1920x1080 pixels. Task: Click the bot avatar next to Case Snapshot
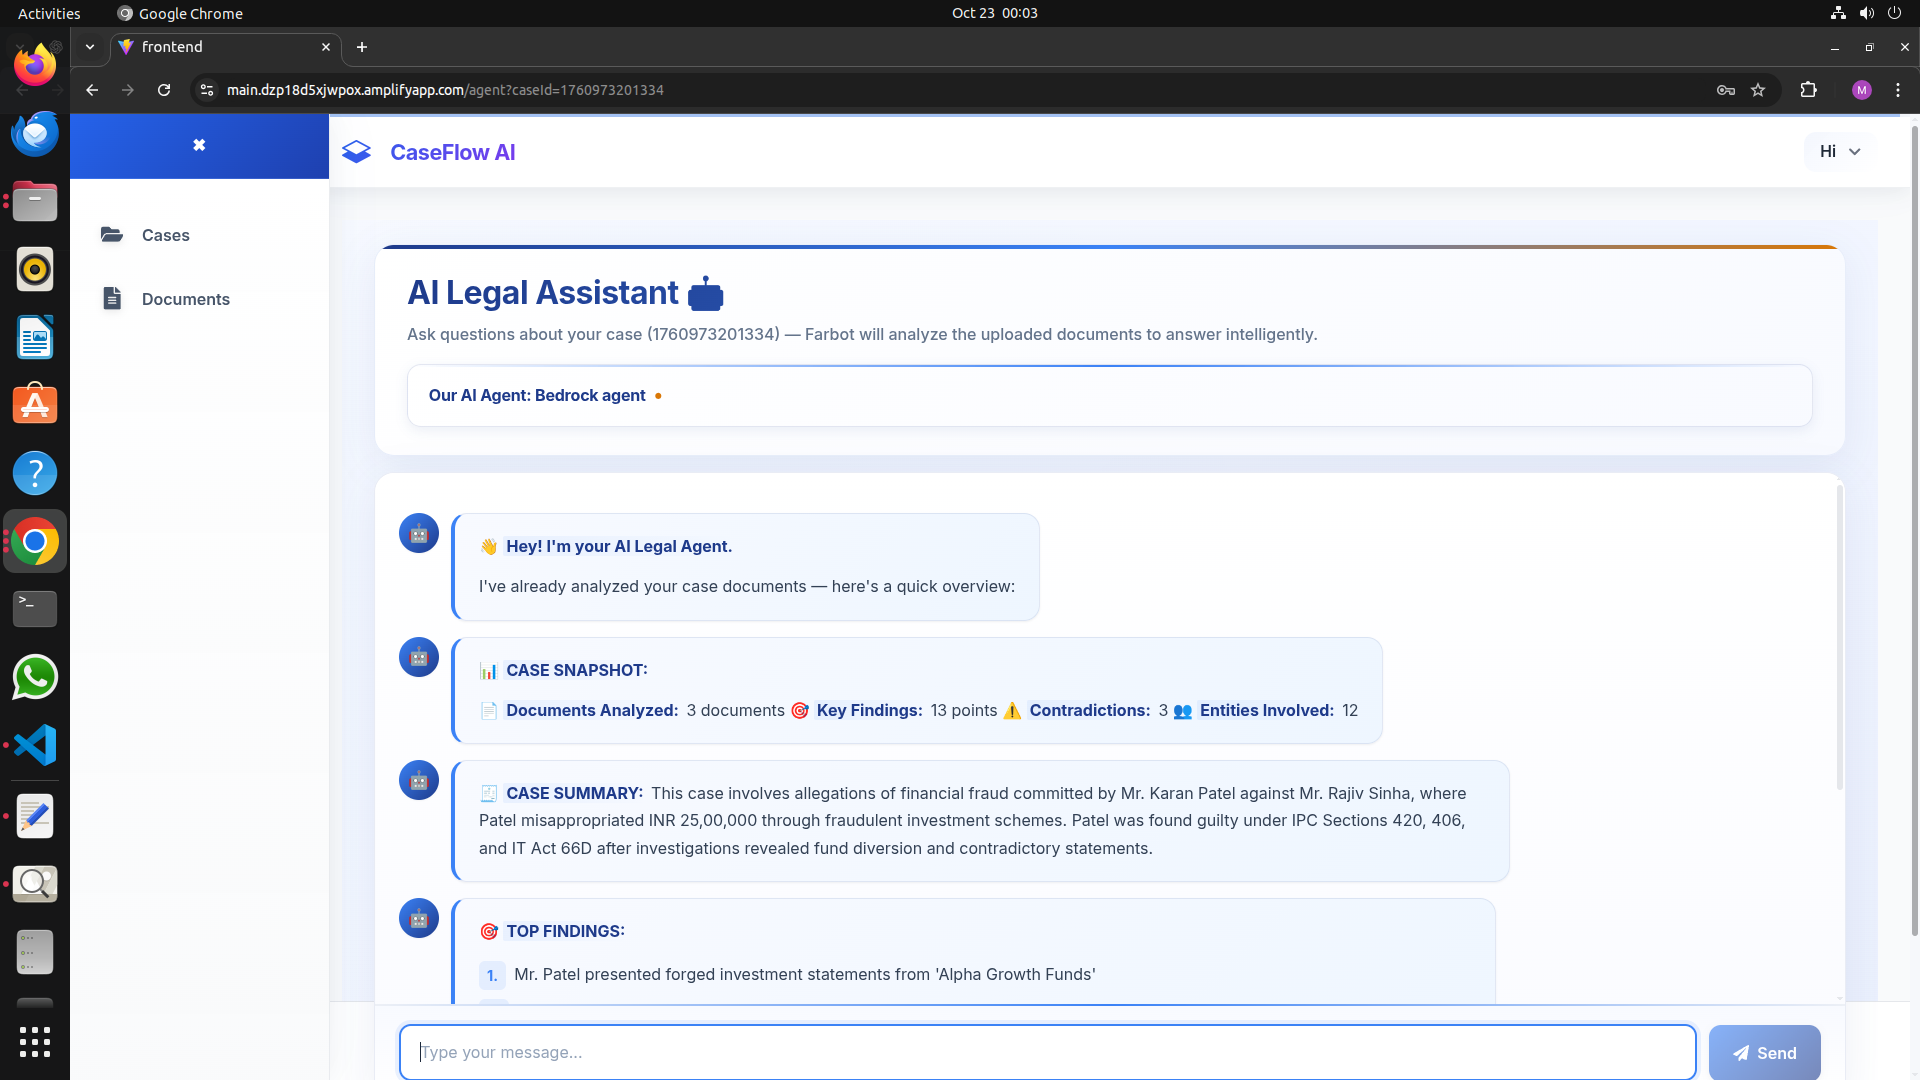pos(419,657)
